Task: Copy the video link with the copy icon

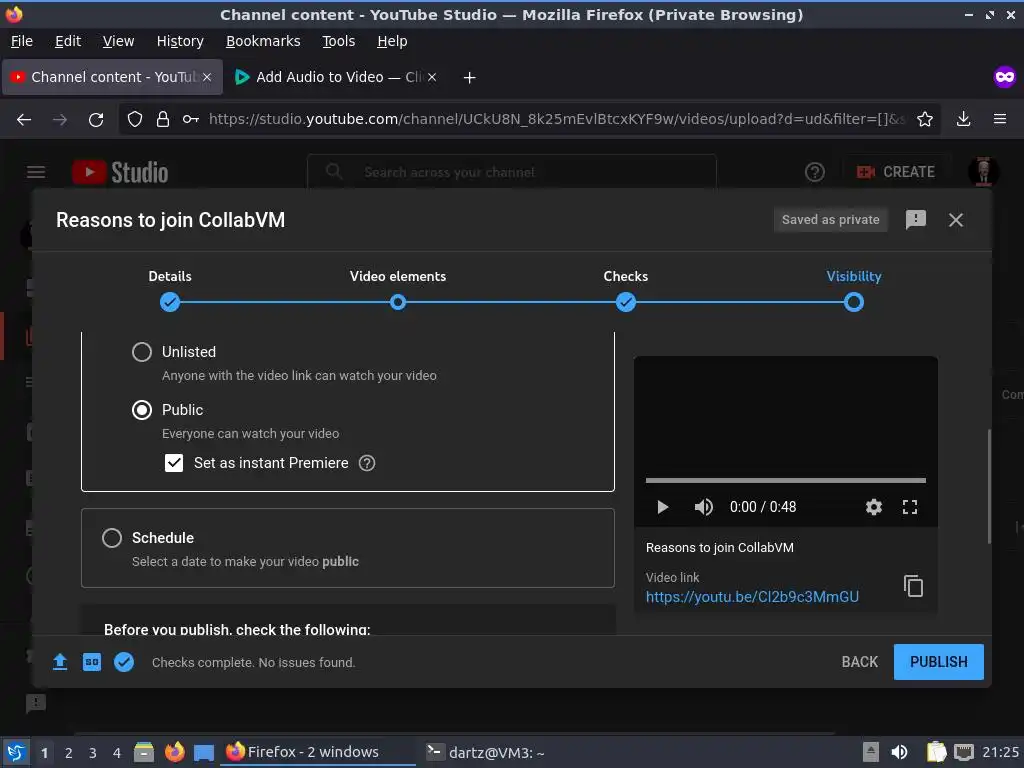Action: tap(913, 586)
